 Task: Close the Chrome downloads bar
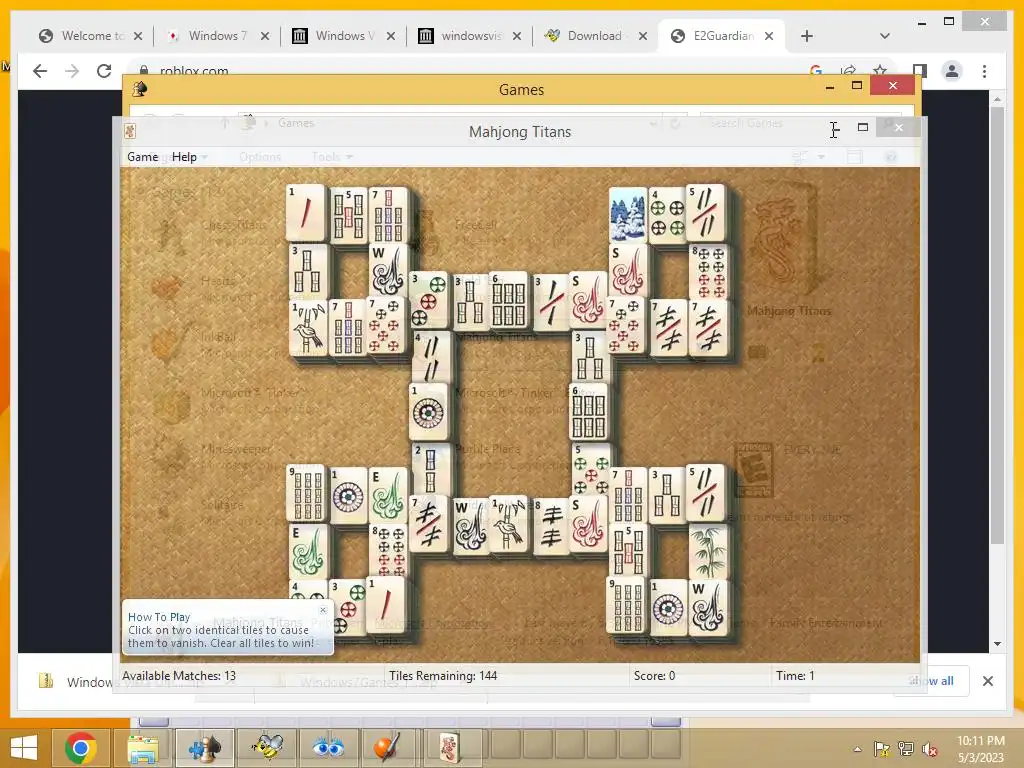point(987,681)
